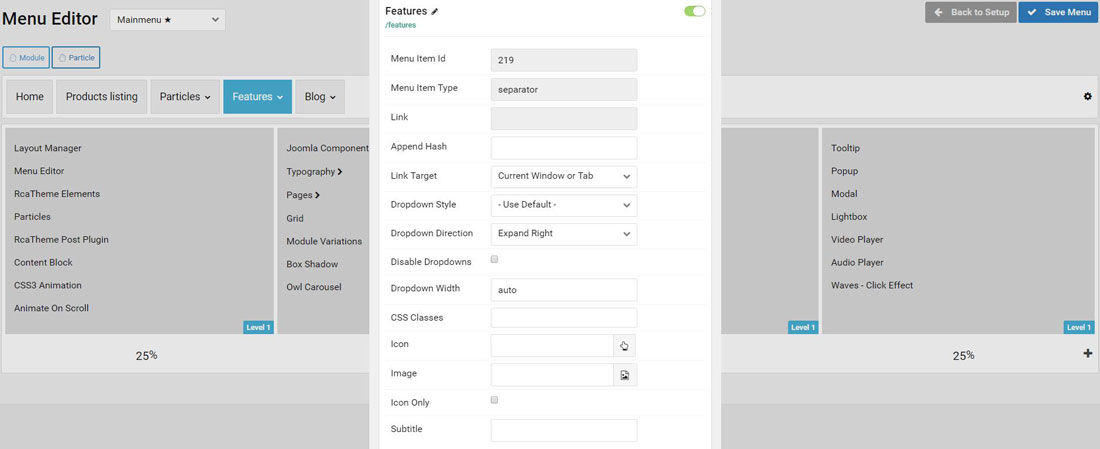The height and width of the screenshot is (449, 1100).
Task: Select the Blog menu tab
Action: [x=320, y=97]
